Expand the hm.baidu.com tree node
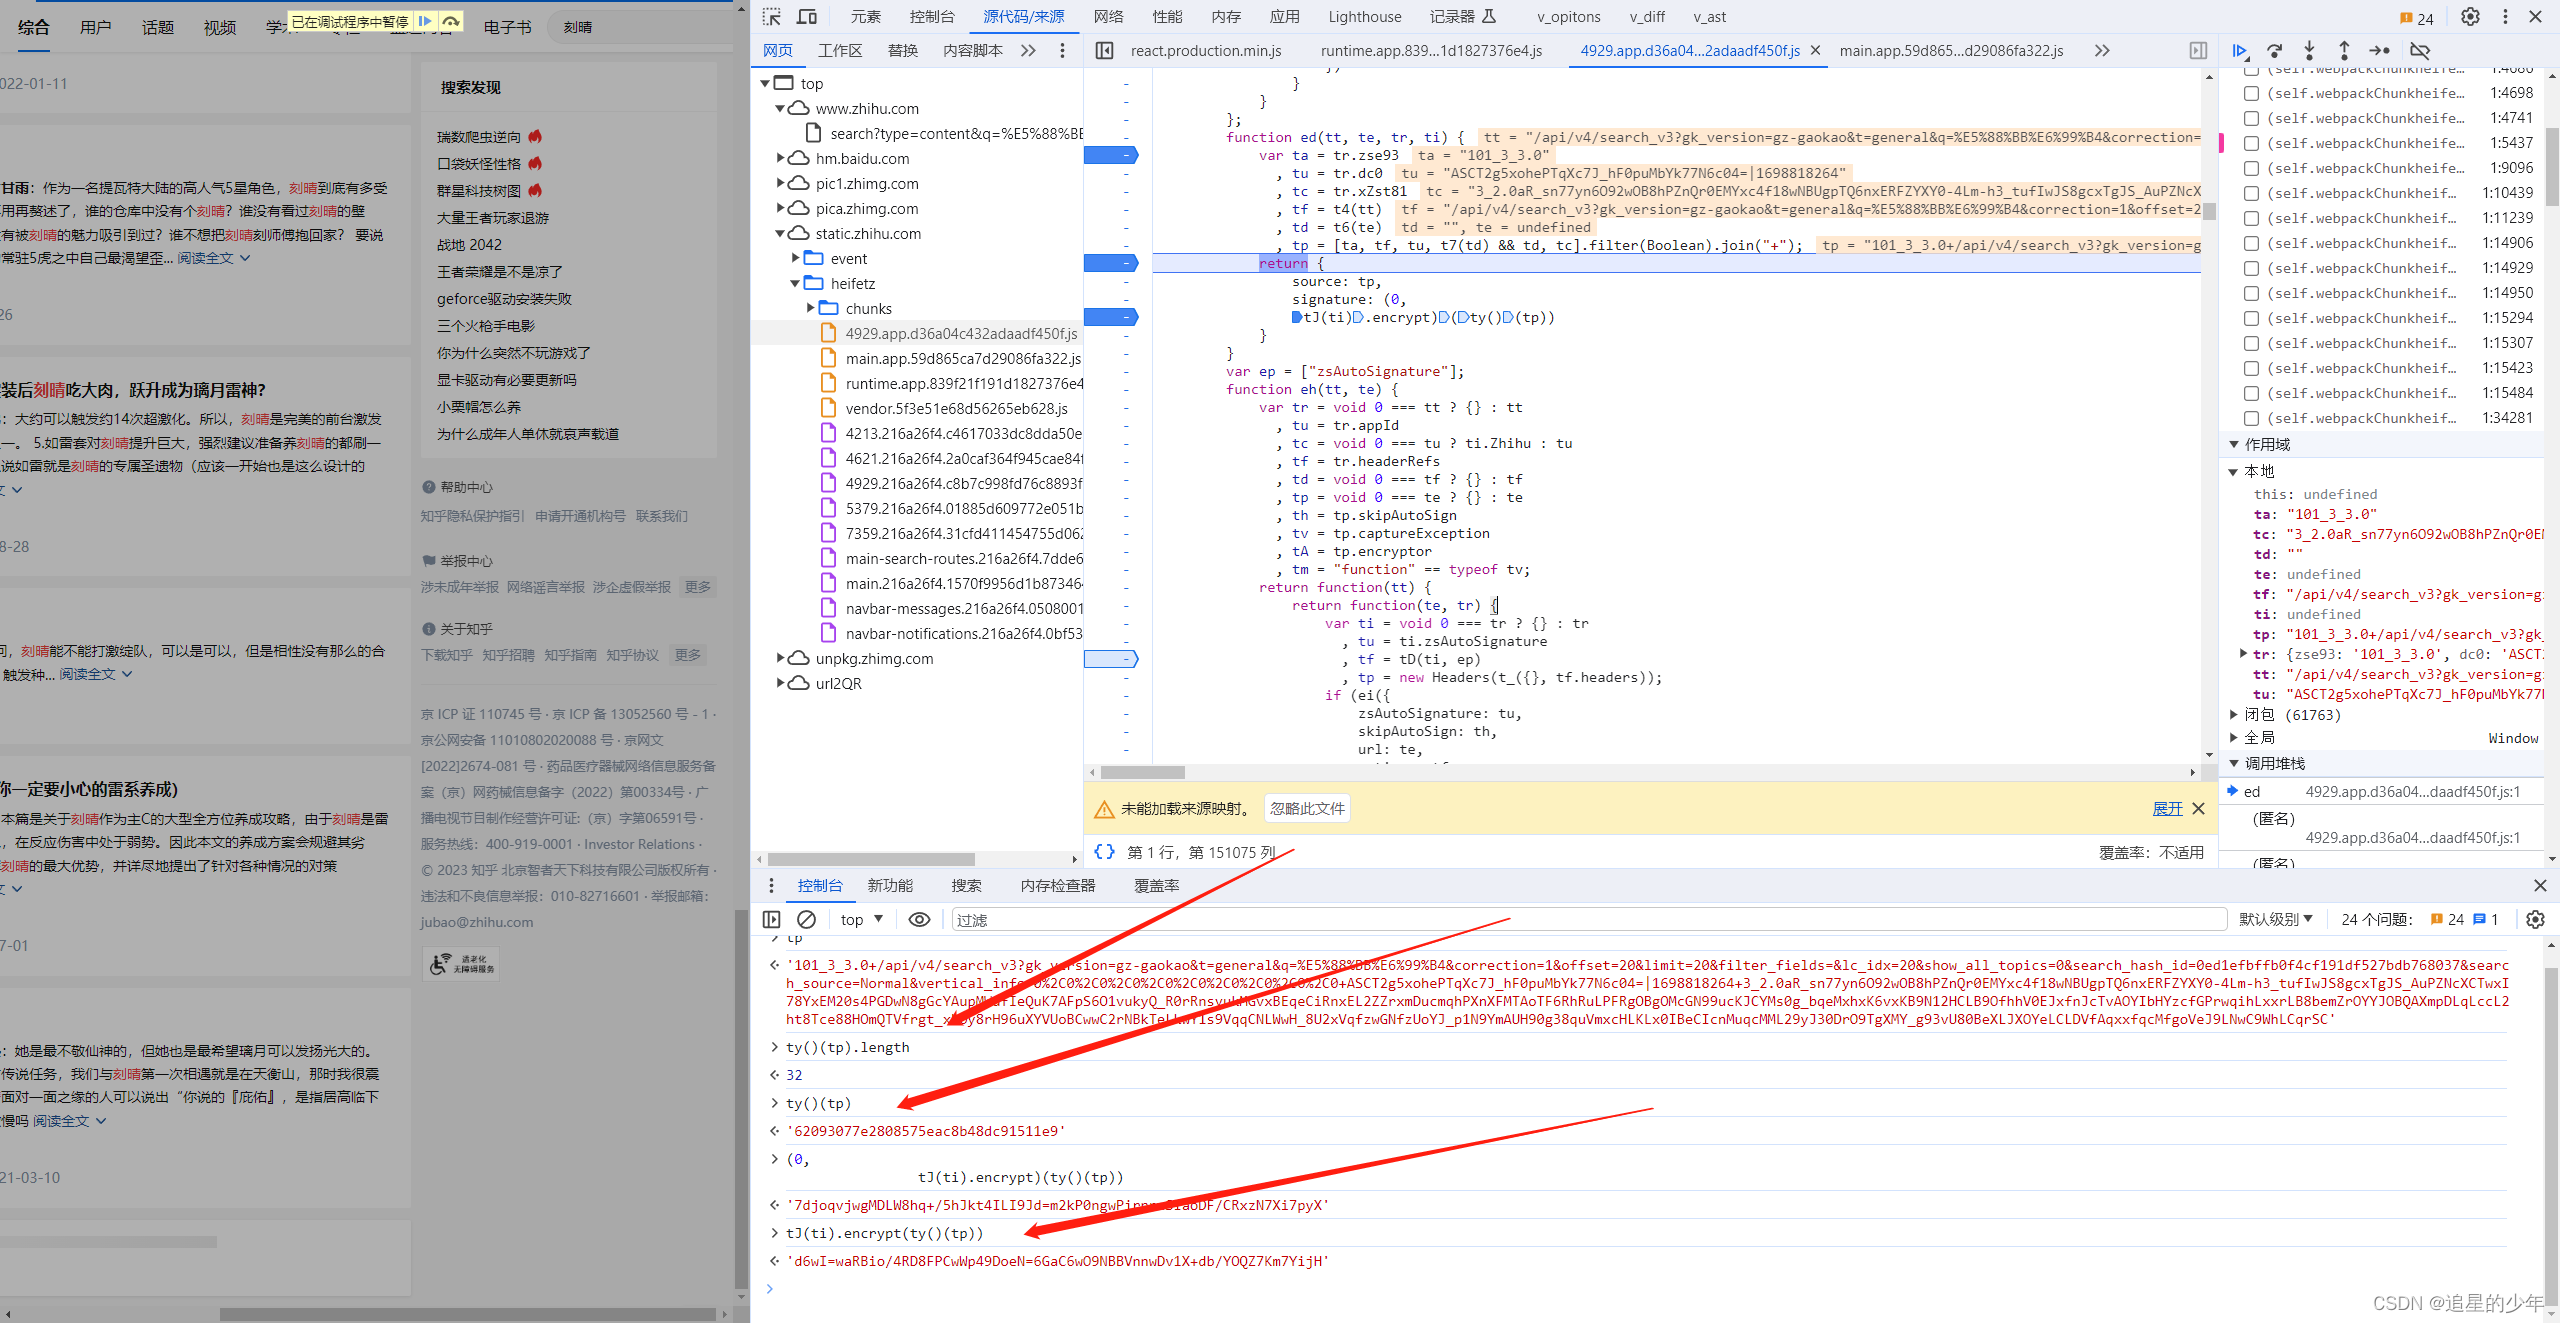 pyautogui.click(x=781, y=158)
